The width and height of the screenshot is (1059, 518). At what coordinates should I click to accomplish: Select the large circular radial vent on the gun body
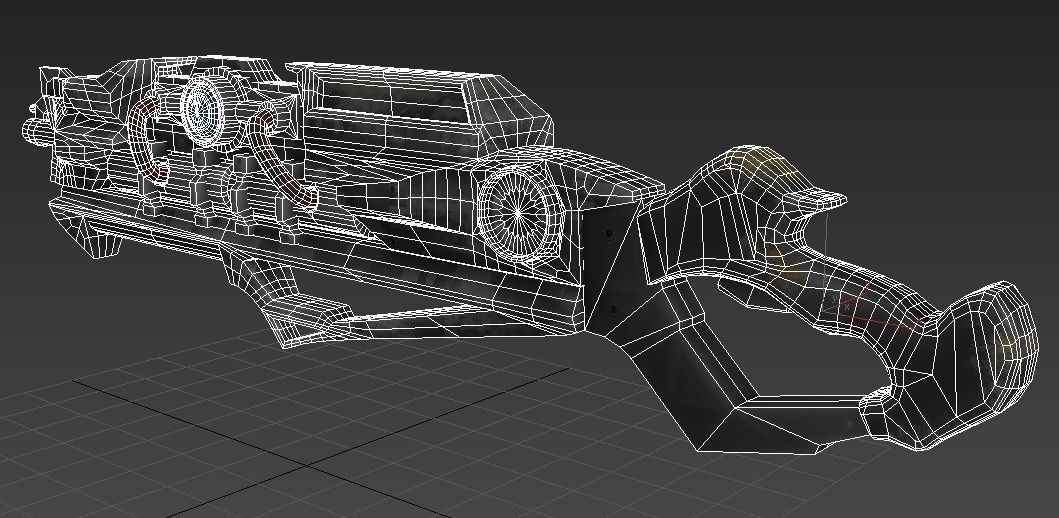pyautogui.click(x=518, y=213)
